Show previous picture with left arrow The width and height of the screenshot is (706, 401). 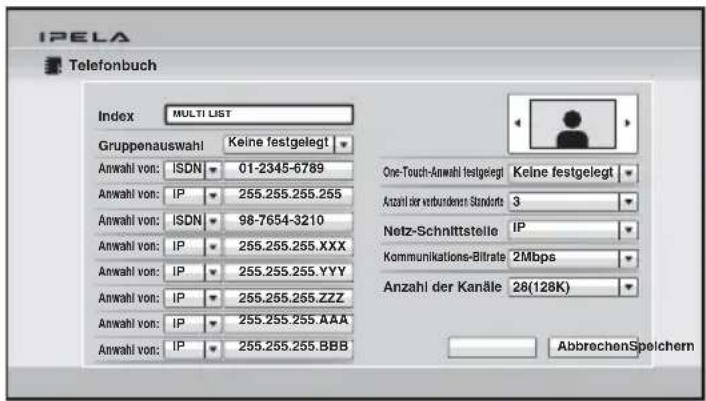[518, 122]
